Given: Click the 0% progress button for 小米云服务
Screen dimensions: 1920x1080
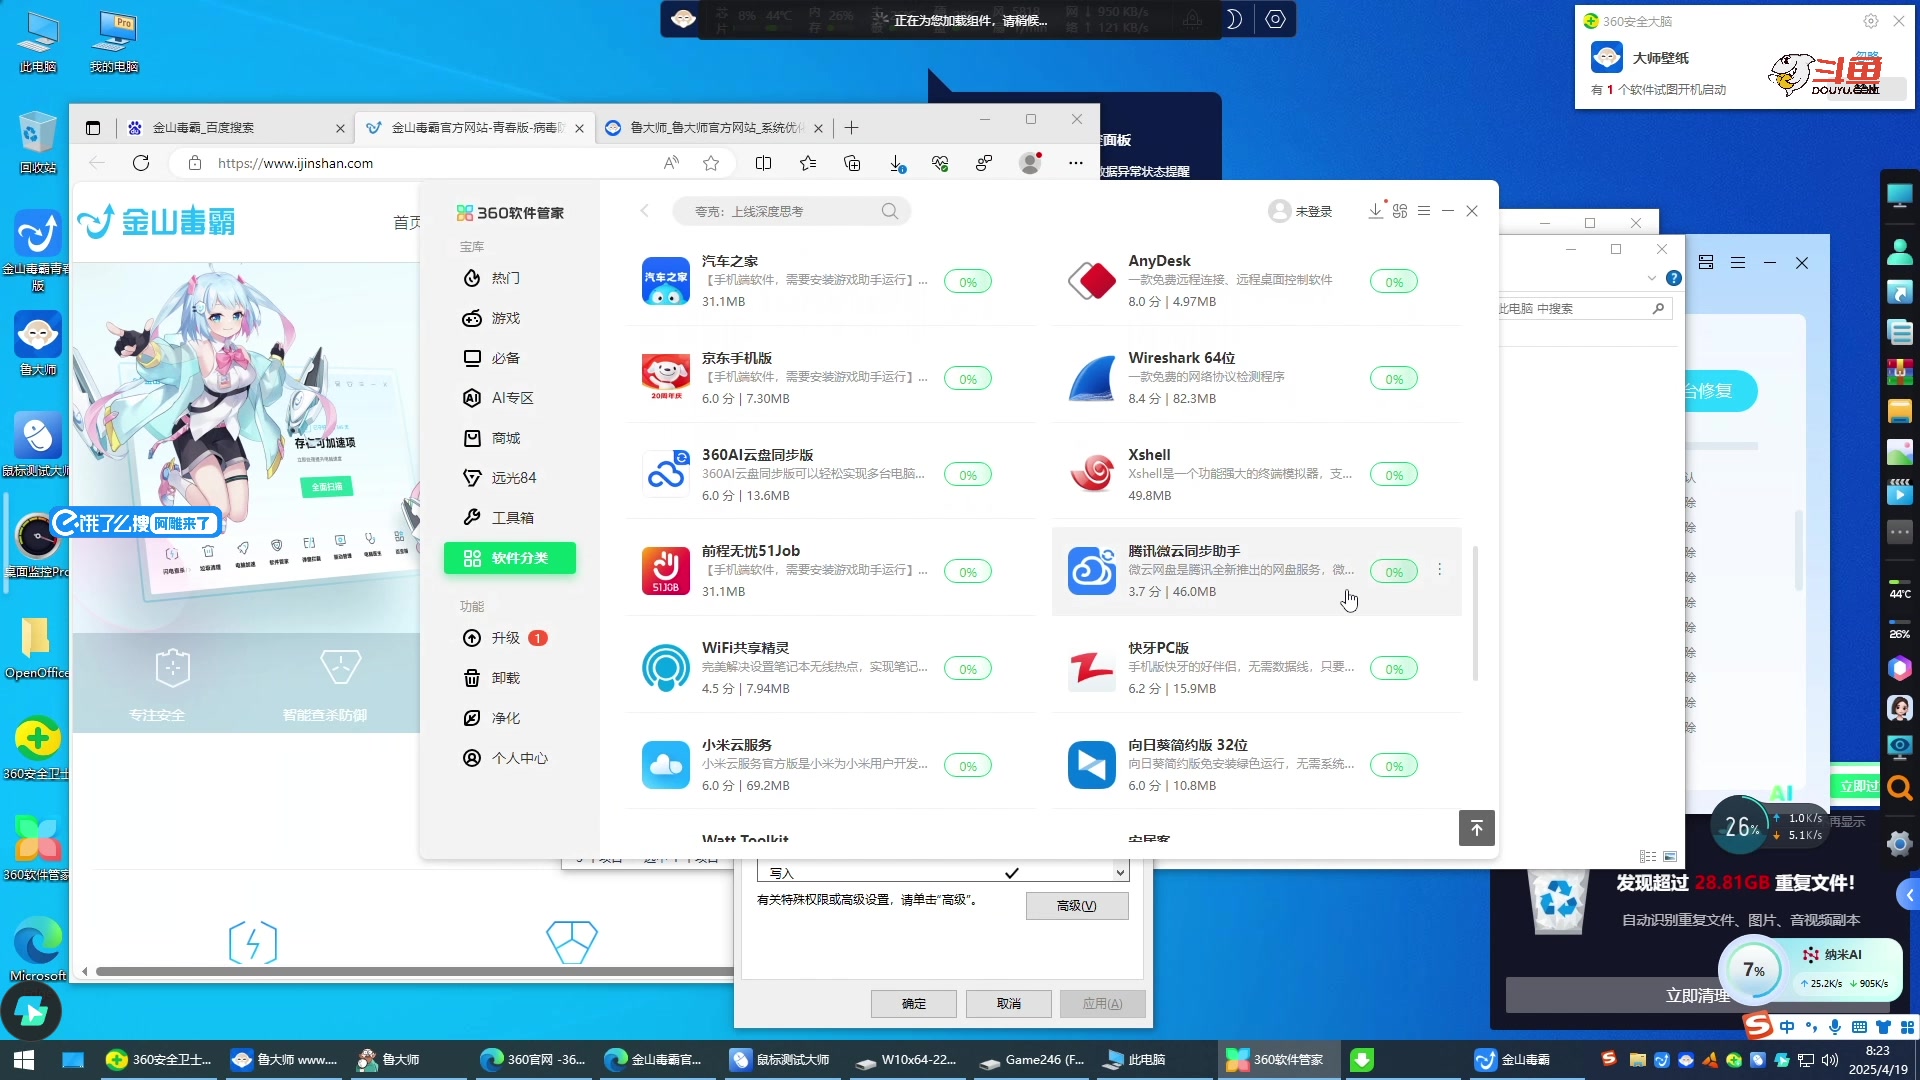Looking at the screenshot, I should [968, 766].
